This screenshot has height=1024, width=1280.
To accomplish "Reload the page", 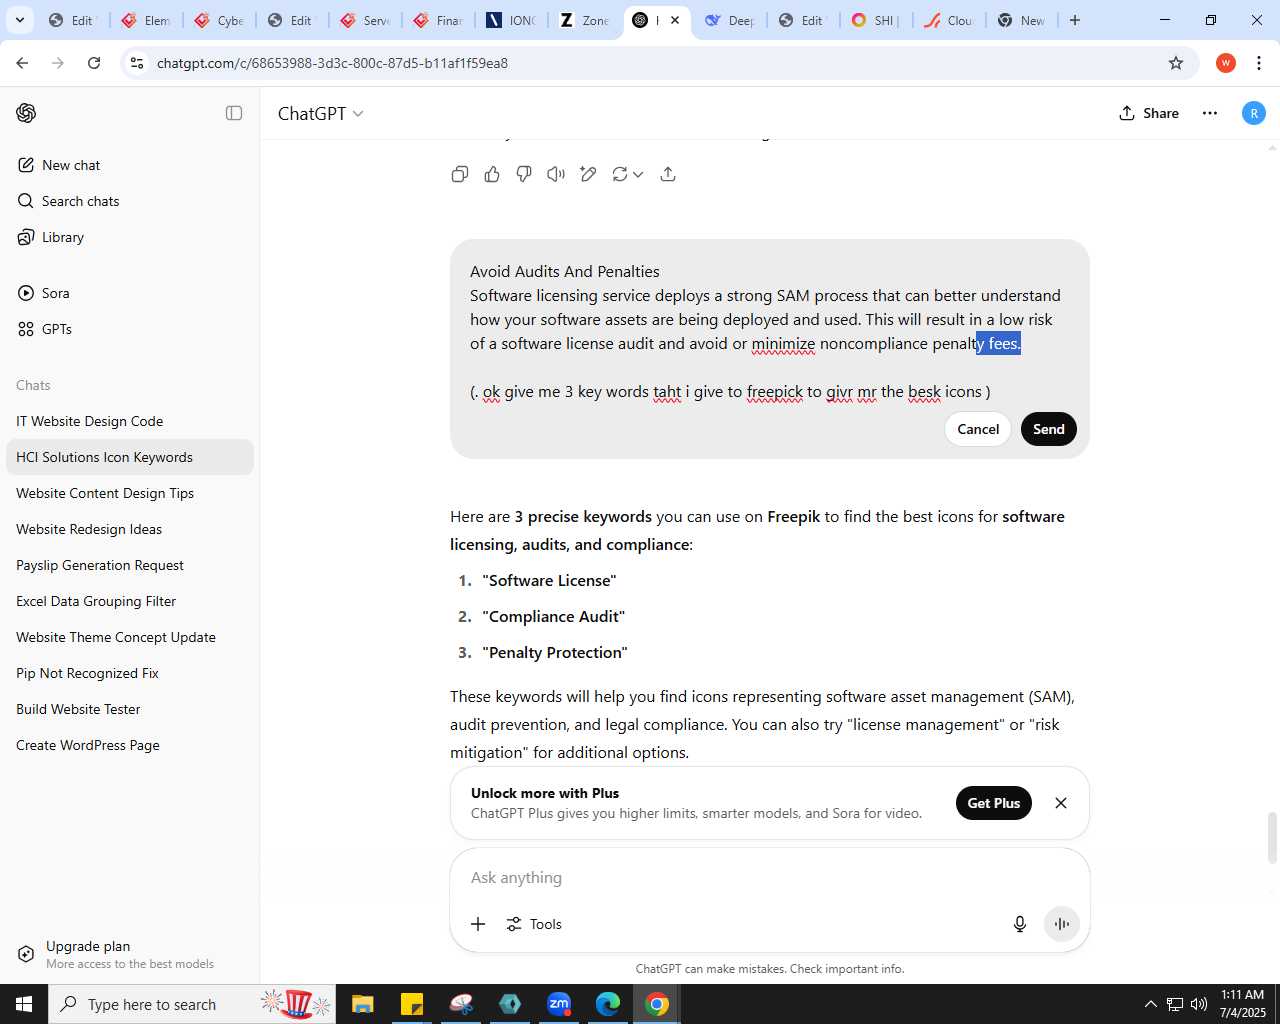I will 94,63.
